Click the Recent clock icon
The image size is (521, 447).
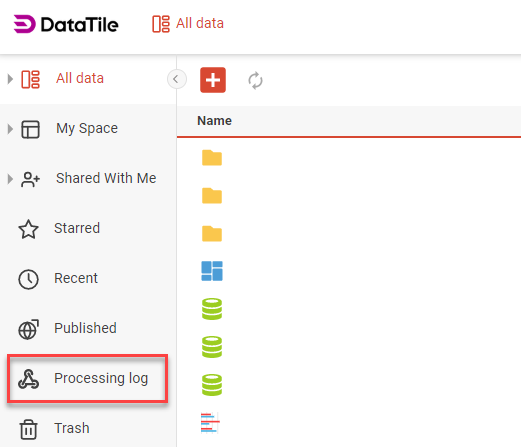28,279
